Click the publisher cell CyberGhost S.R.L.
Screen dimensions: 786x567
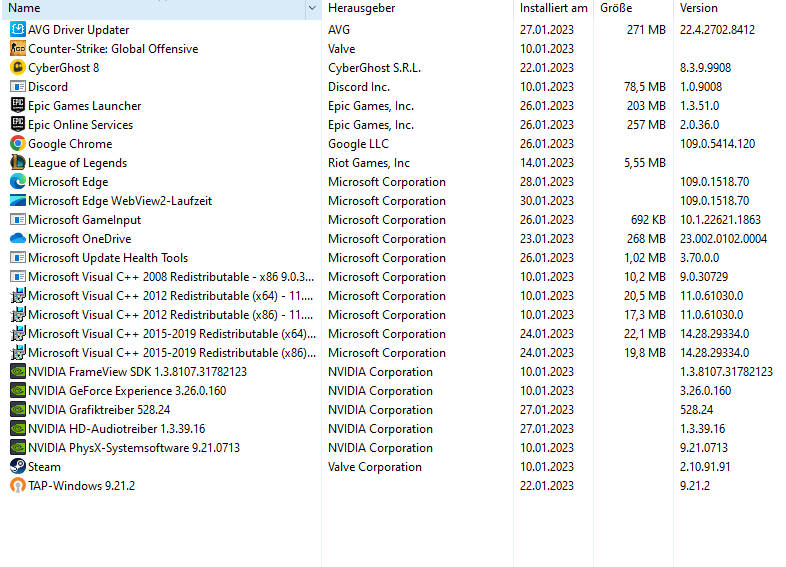coord(374,68)
